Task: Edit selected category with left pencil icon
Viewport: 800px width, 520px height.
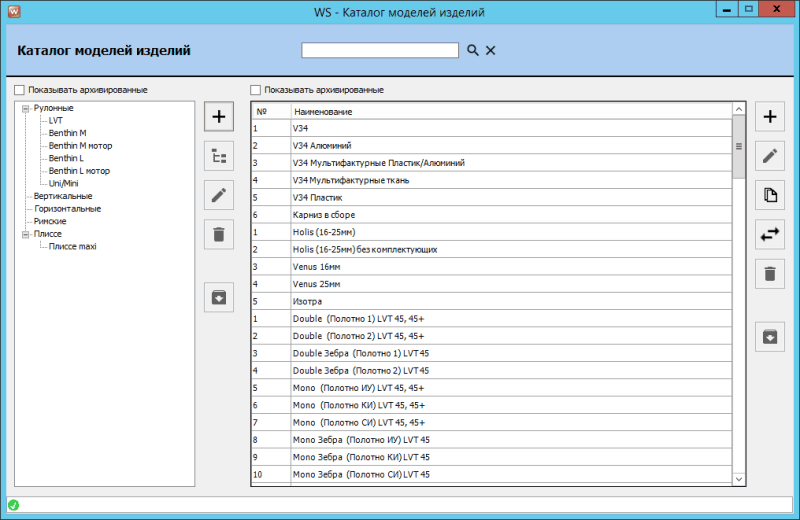Action: click(219, 195)
